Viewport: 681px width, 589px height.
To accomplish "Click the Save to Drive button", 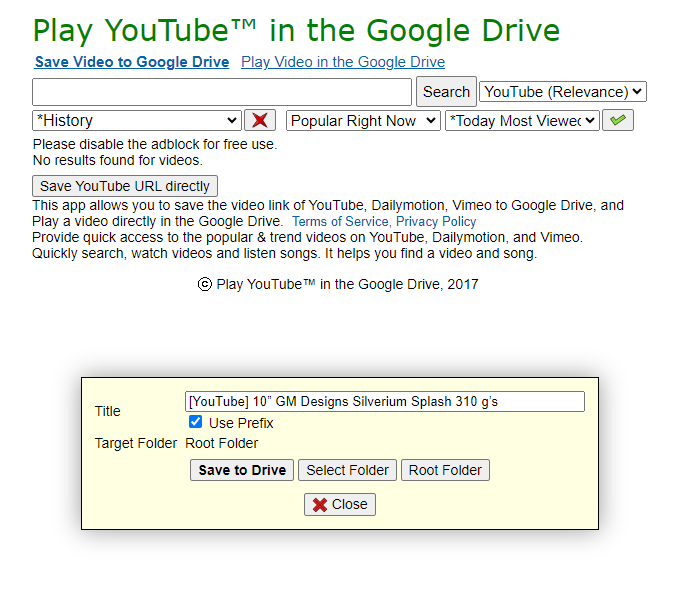I will [x=242, y=470].
